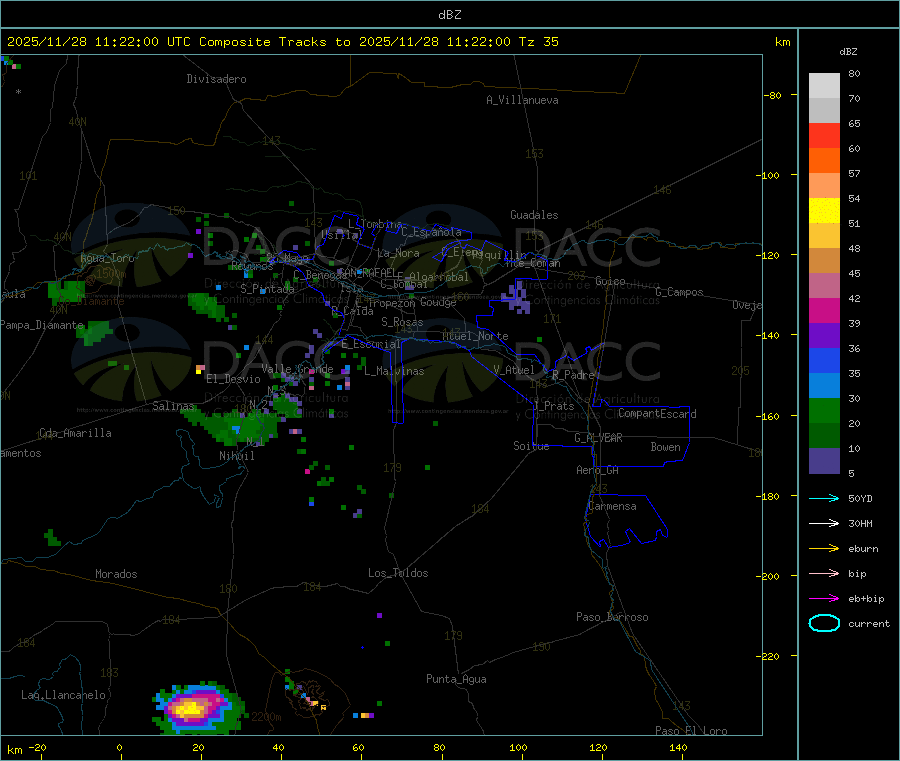Select the V_Atuel location label
Viewport: 900px width, 761px height.
click(x=514, y=370)
